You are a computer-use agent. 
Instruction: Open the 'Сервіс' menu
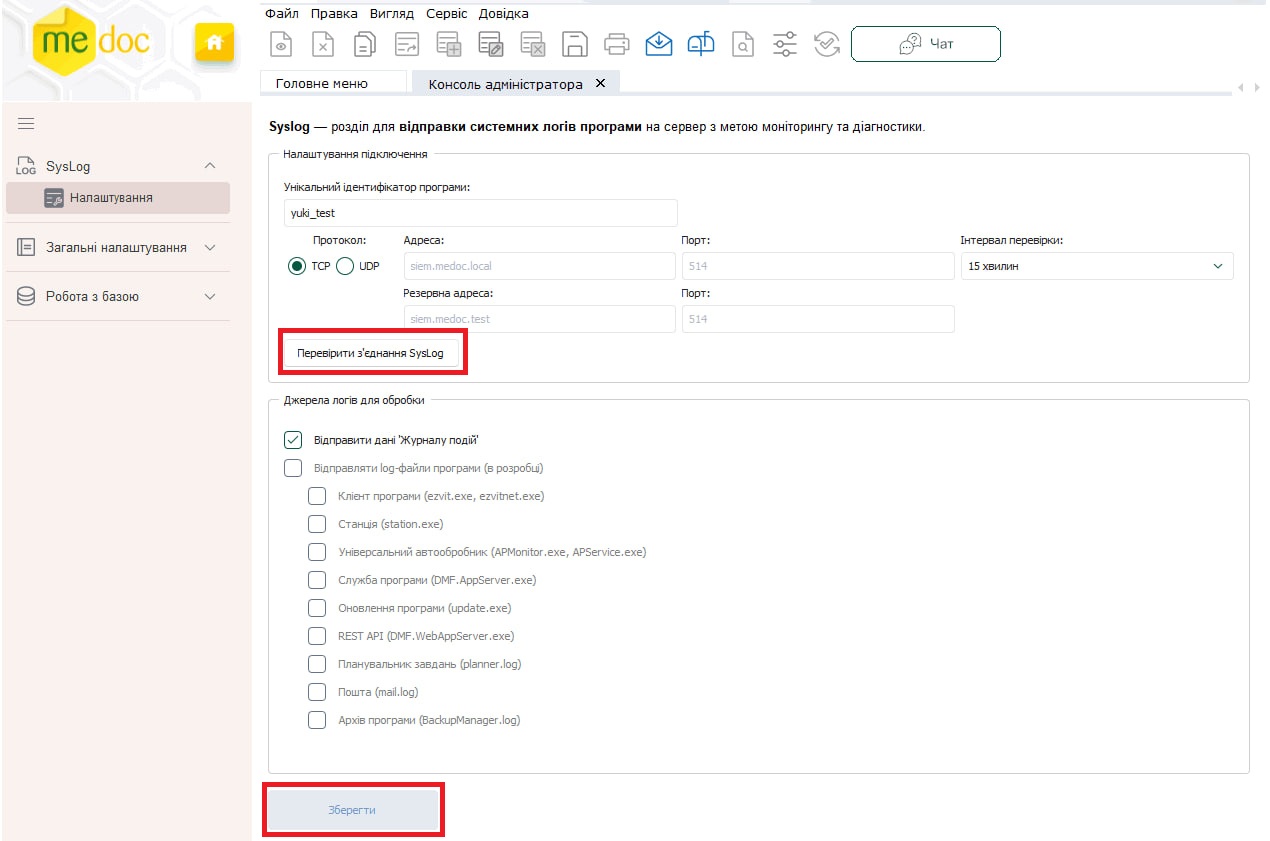[446, 14]
